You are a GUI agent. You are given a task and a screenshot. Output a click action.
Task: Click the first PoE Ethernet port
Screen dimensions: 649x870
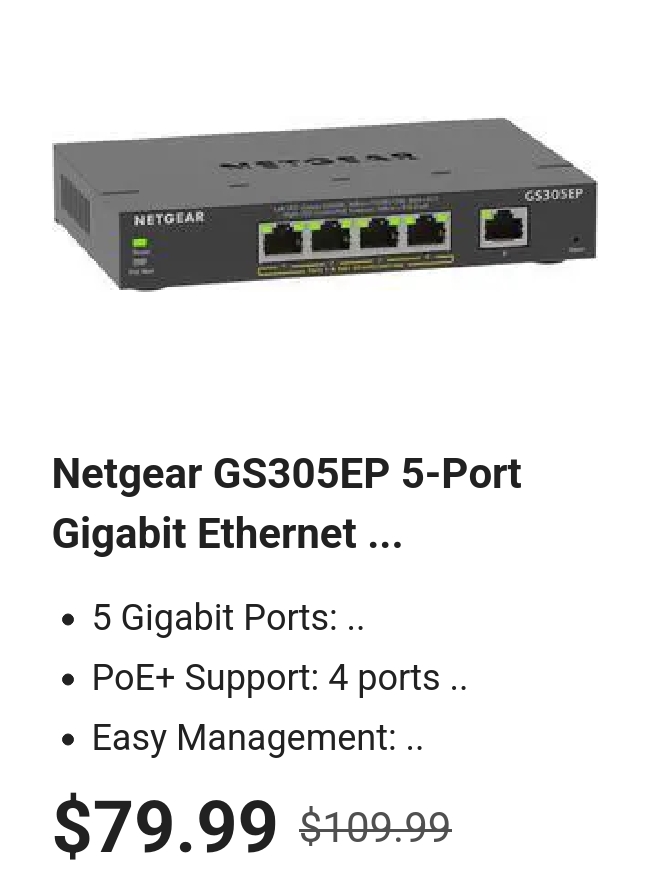point(282,239)
